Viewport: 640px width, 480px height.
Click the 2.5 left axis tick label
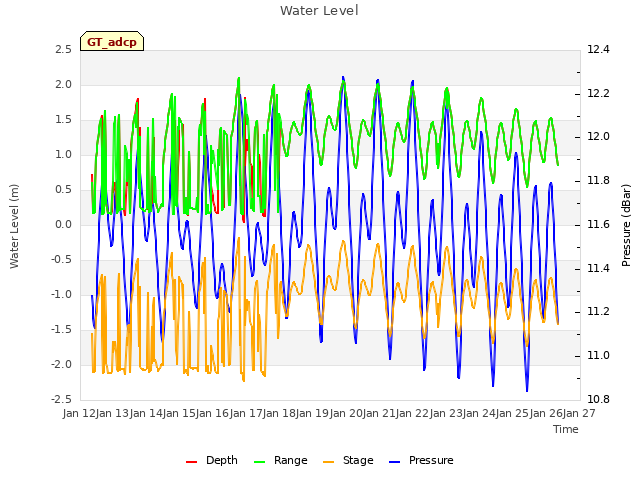63,49
